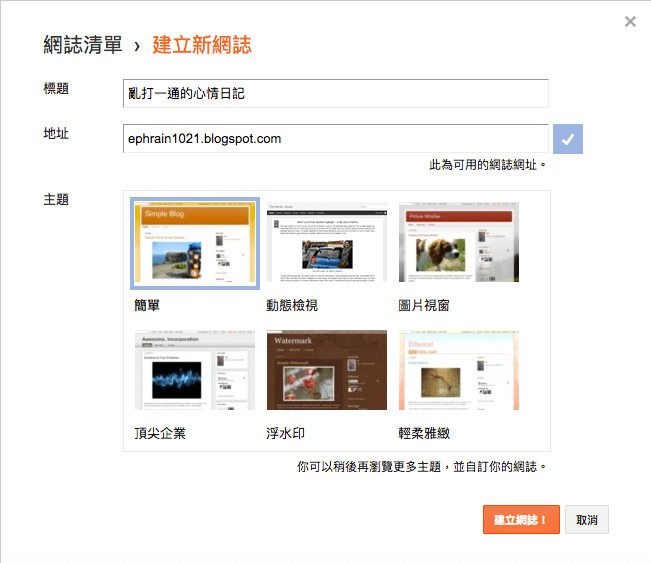Click the 輕柔雅緻 theme label
The image size is (651, 563).
click(x=424, y=433)
